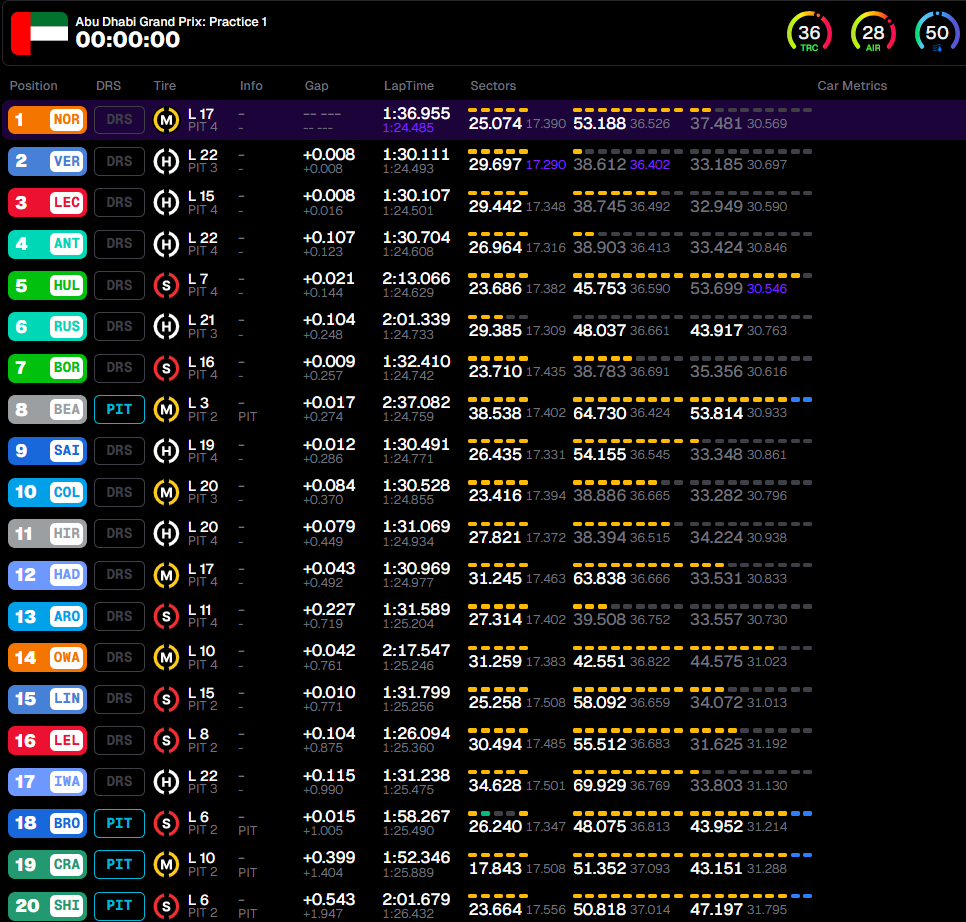Click OWA's medium tire icon
This screenshot has width=966, height=922.
coord(166,658)
